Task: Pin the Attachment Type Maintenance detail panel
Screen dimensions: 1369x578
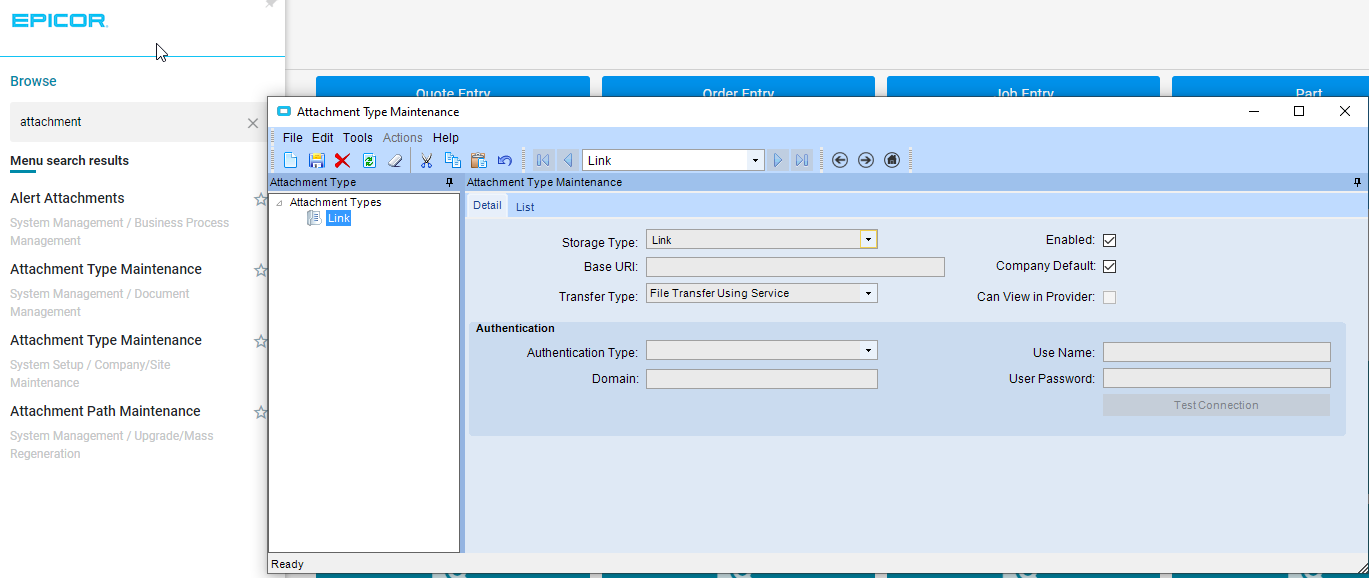Action: click(1357, 183)
